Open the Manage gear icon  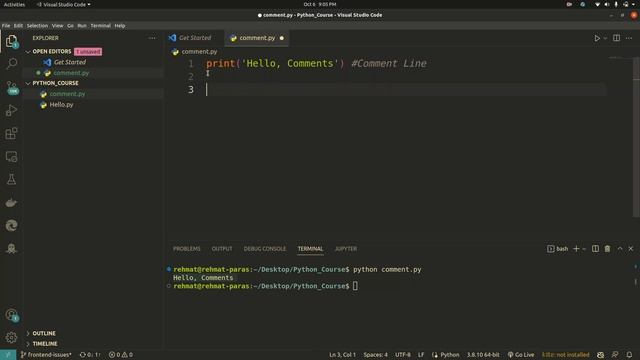pos(11,338)
